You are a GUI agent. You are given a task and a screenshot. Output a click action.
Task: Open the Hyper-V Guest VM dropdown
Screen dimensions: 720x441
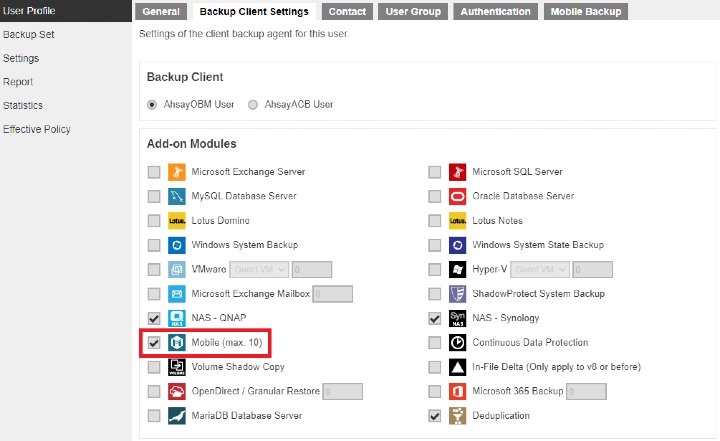pos(540,269)
